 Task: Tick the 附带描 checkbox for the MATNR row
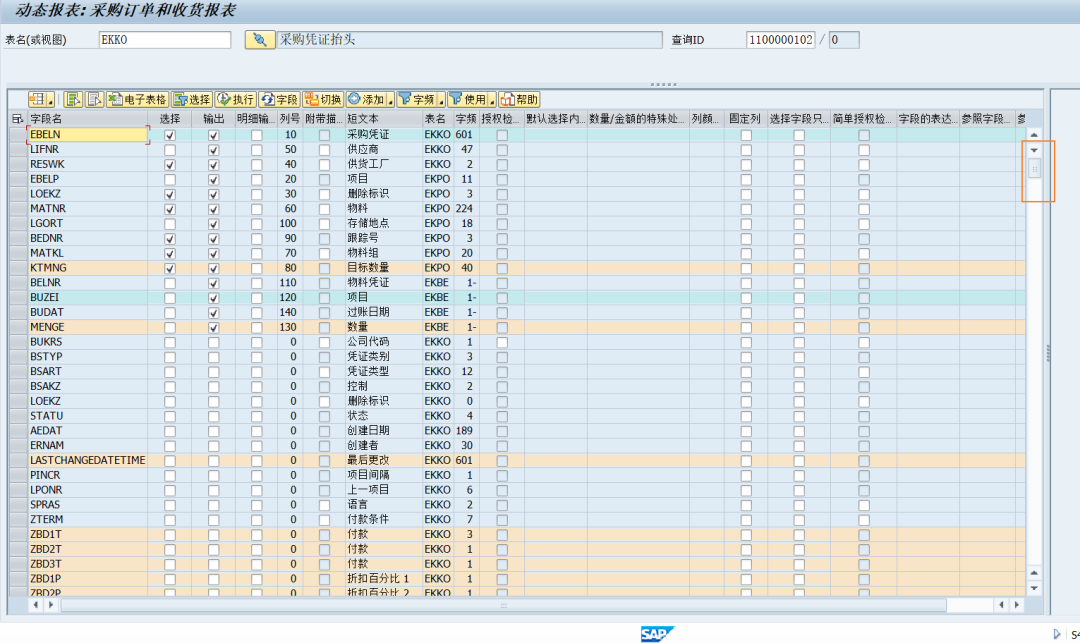(324, 209)
